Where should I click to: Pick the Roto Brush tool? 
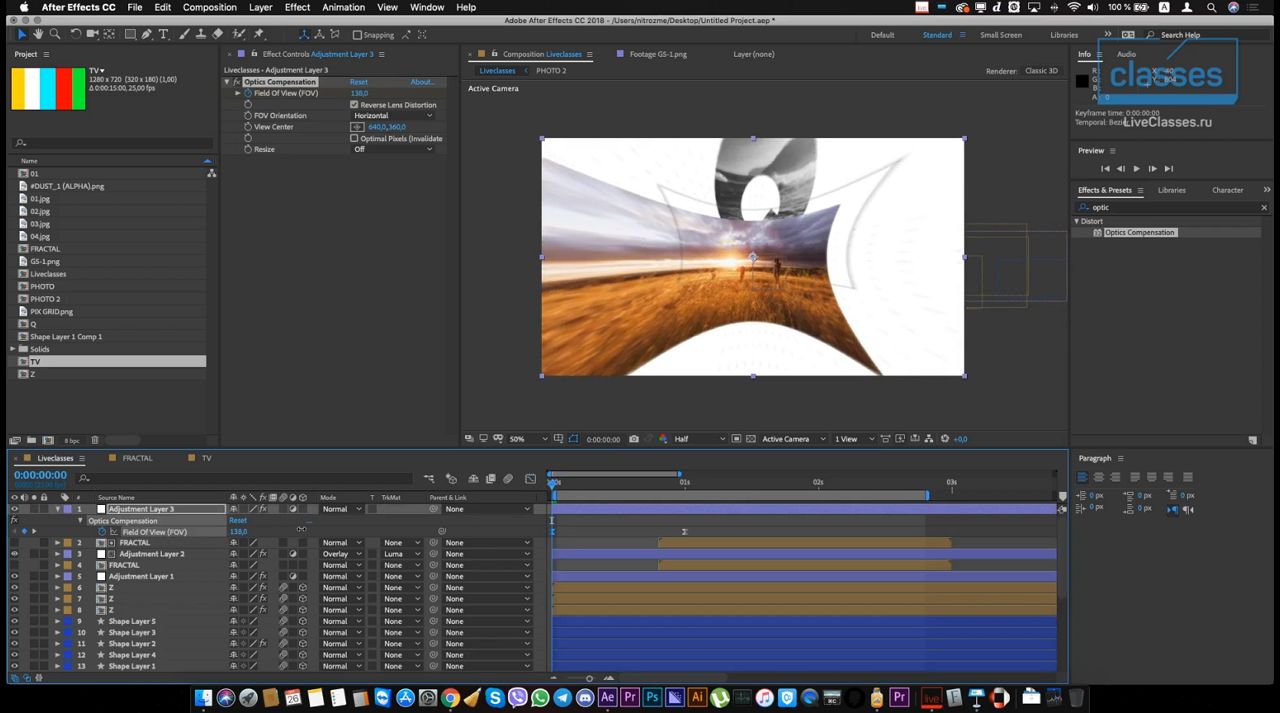point(238,34)
